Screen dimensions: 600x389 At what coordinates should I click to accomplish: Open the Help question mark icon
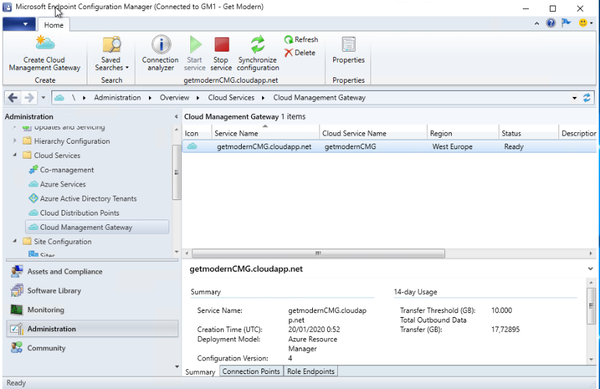(x=551, y=23)
